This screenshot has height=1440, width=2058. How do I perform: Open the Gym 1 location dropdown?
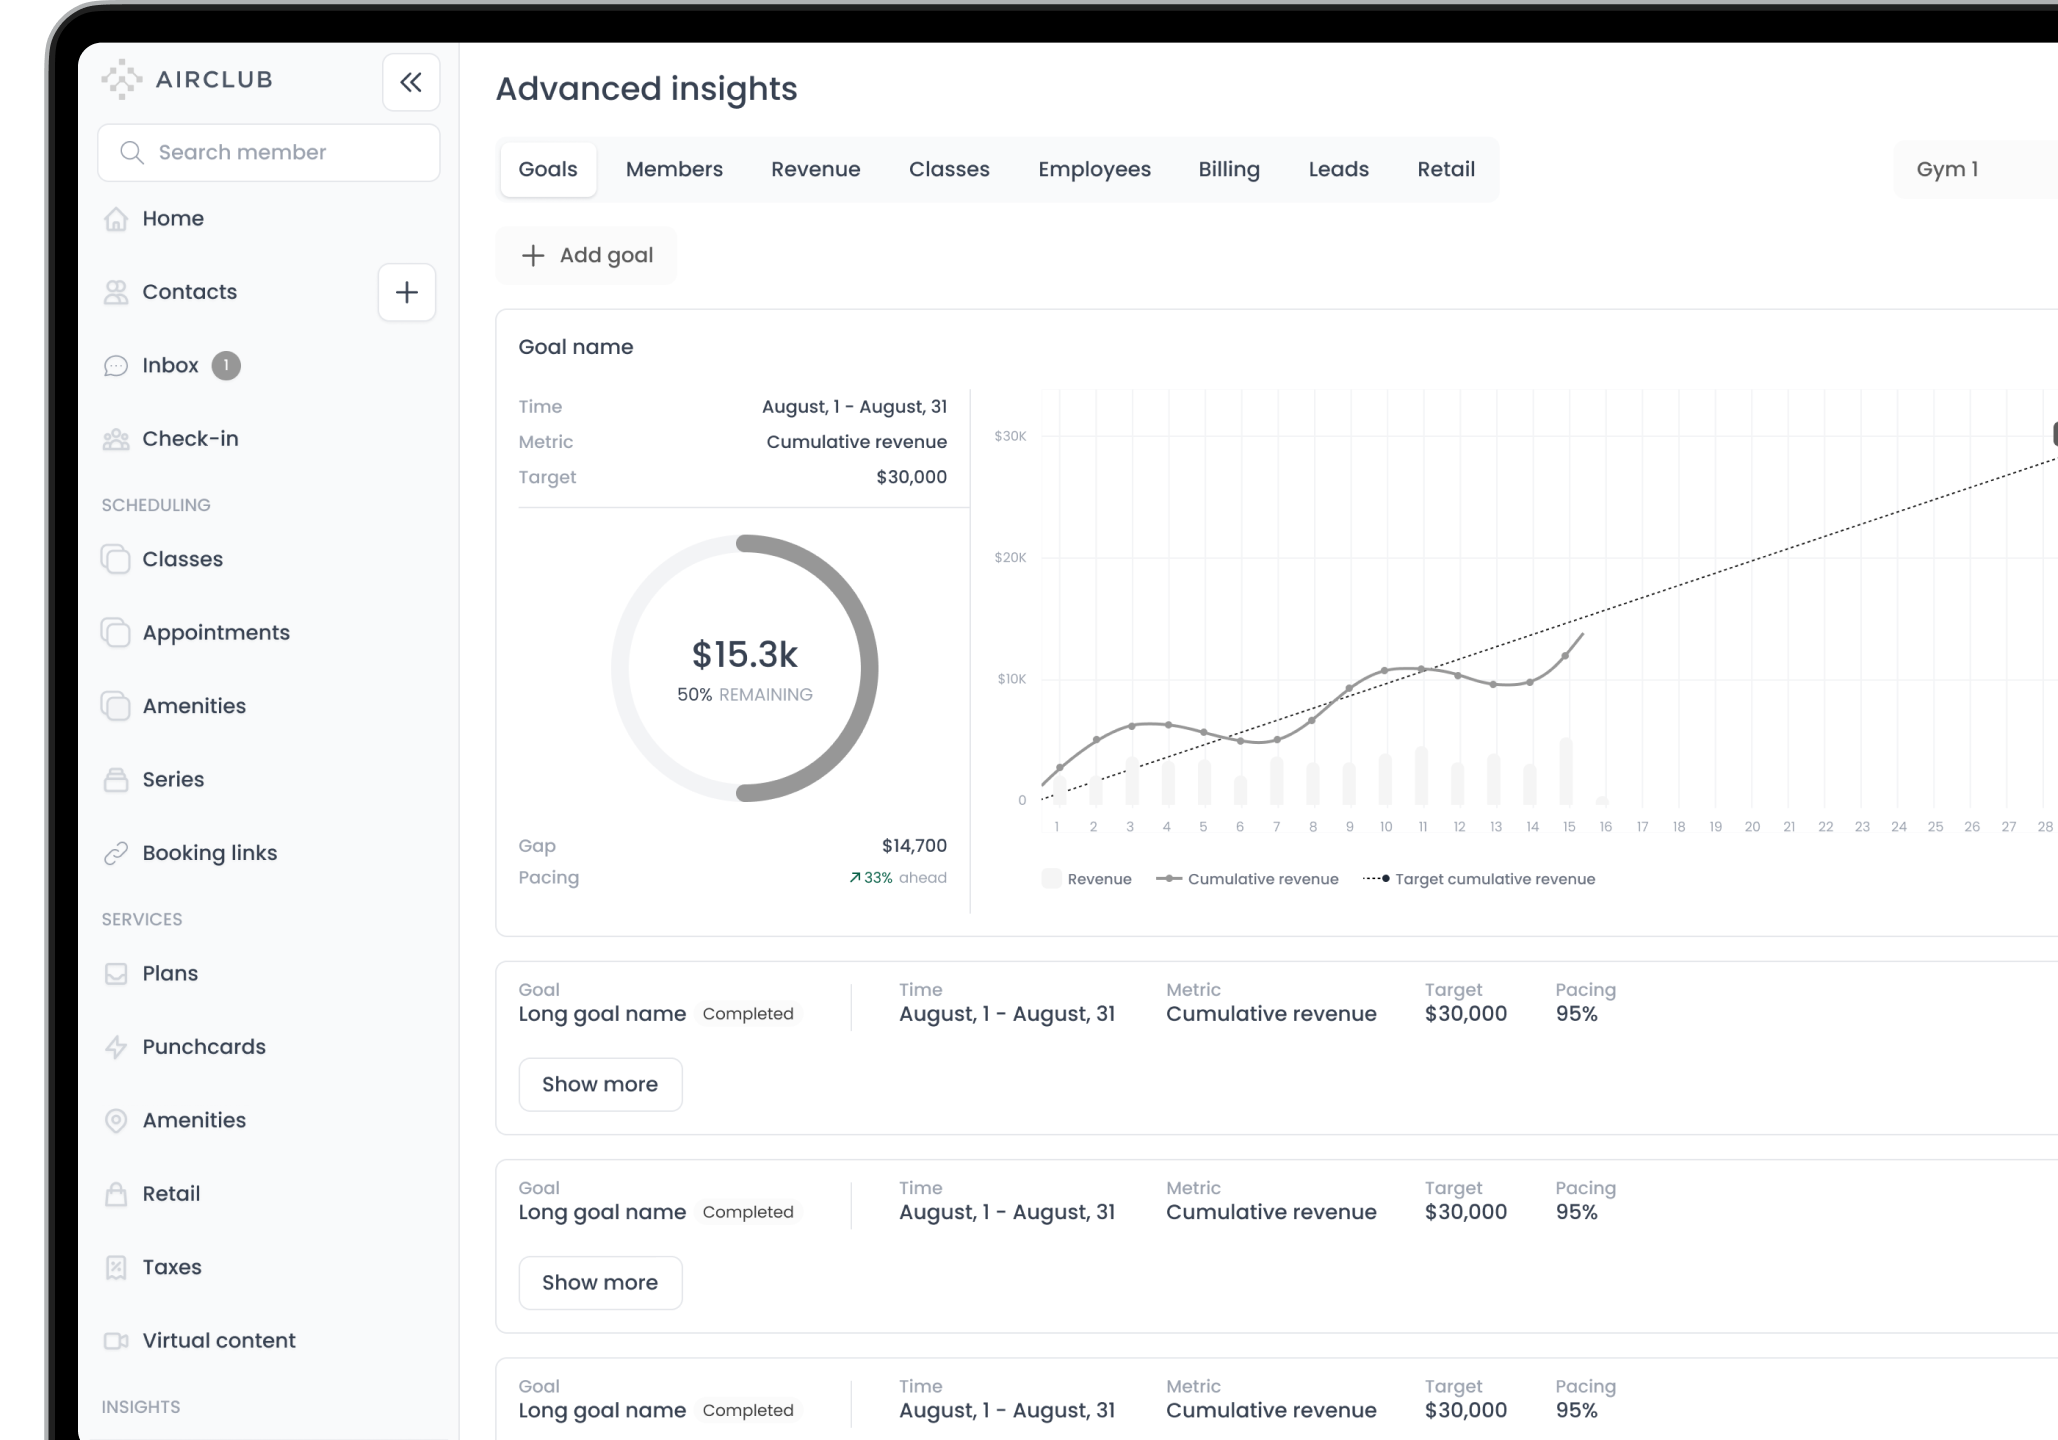1976,169
